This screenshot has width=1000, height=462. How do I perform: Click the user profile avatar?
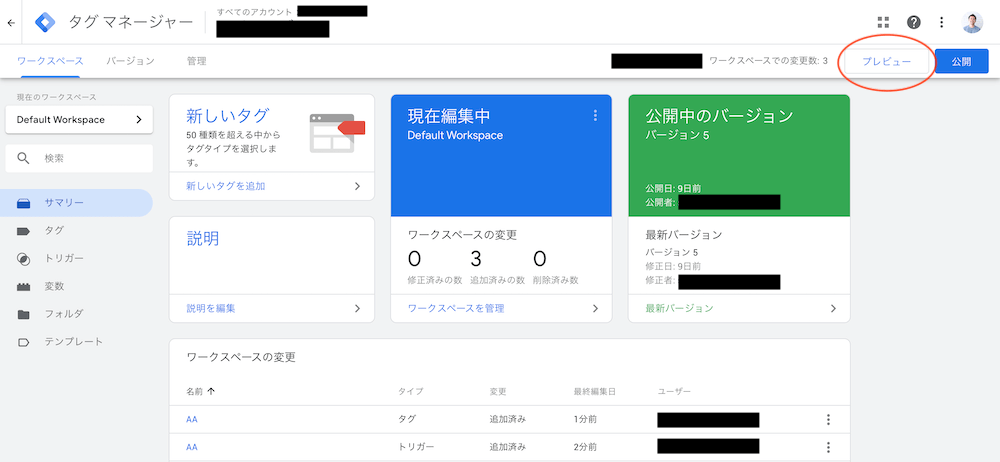point(972,22)
